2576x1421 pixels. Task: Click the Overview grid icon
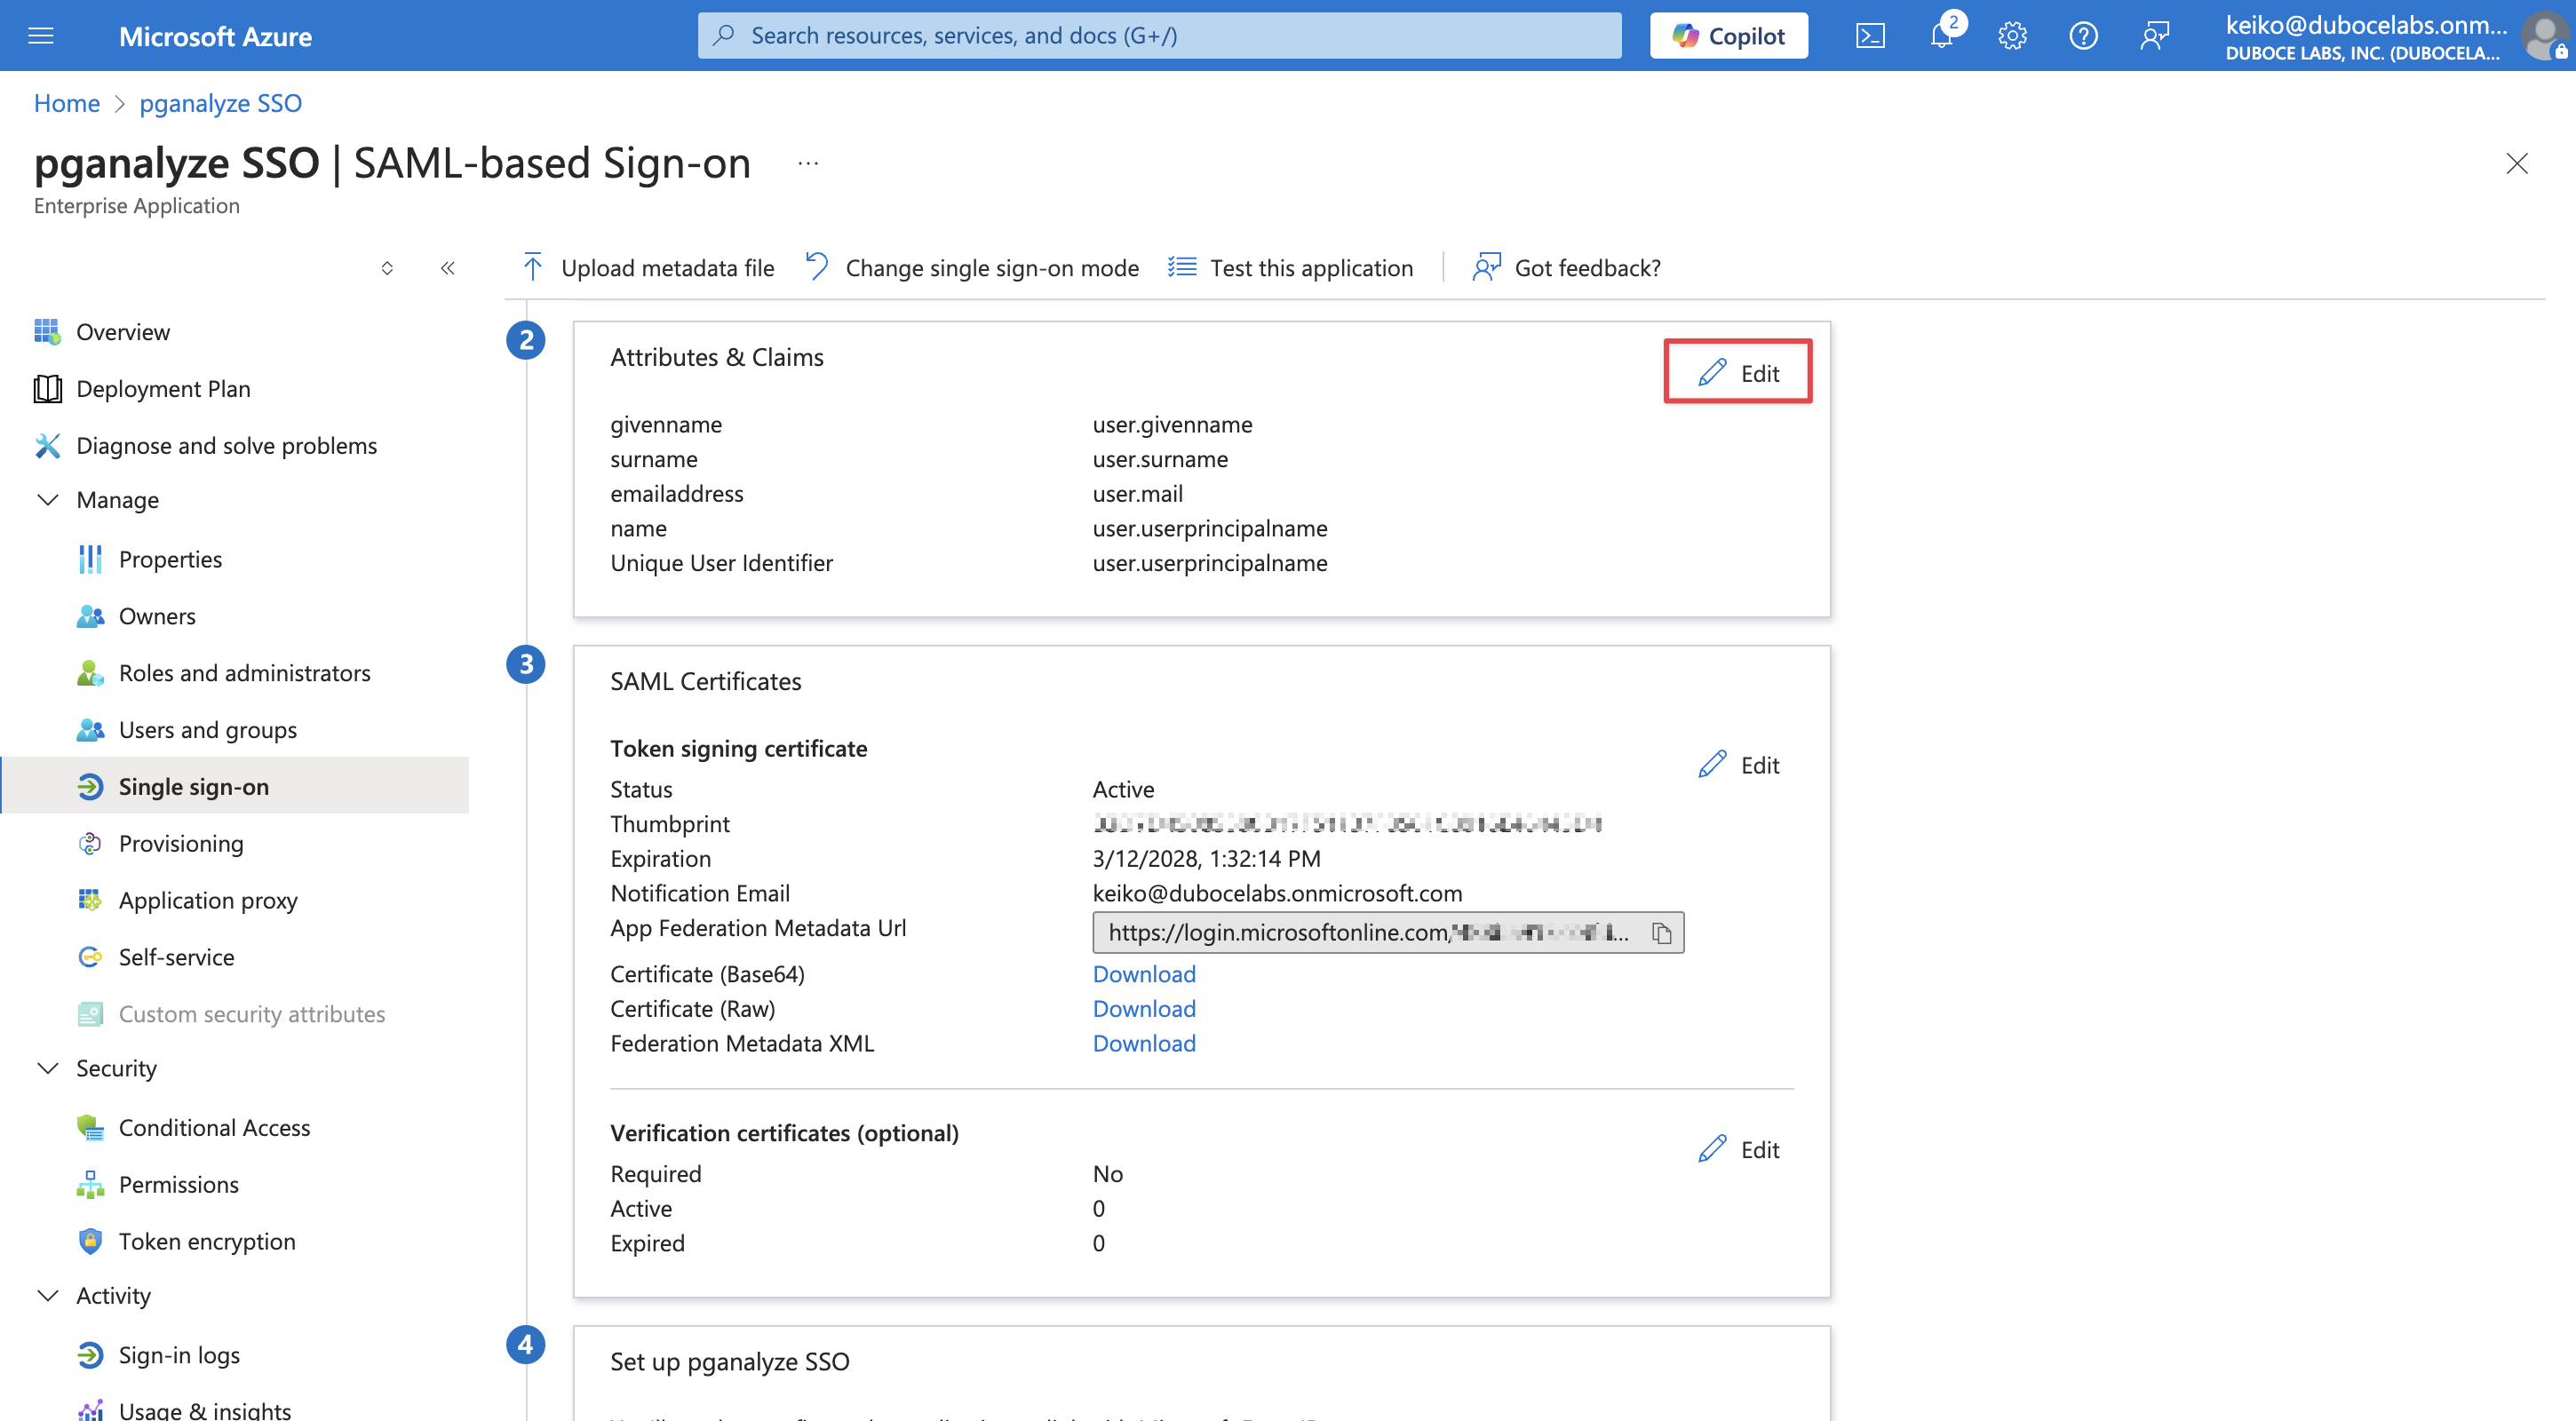coord(47,332)
